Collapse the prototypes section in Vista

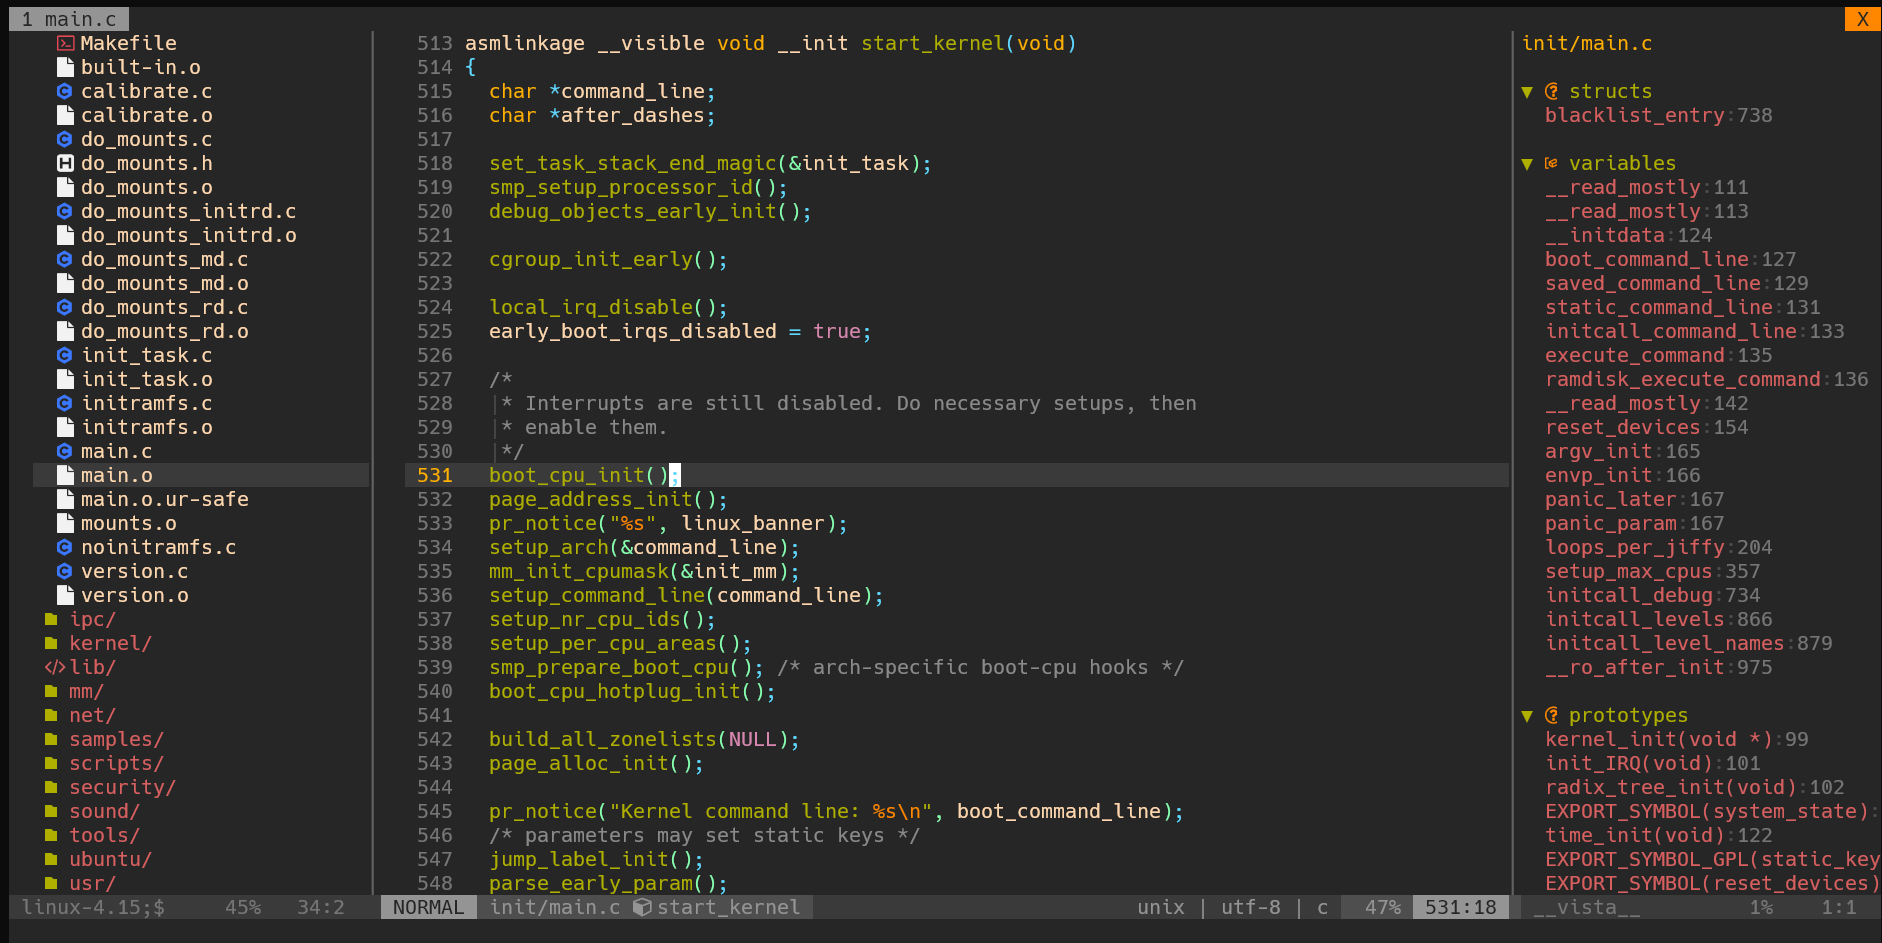click(1527, 716)
